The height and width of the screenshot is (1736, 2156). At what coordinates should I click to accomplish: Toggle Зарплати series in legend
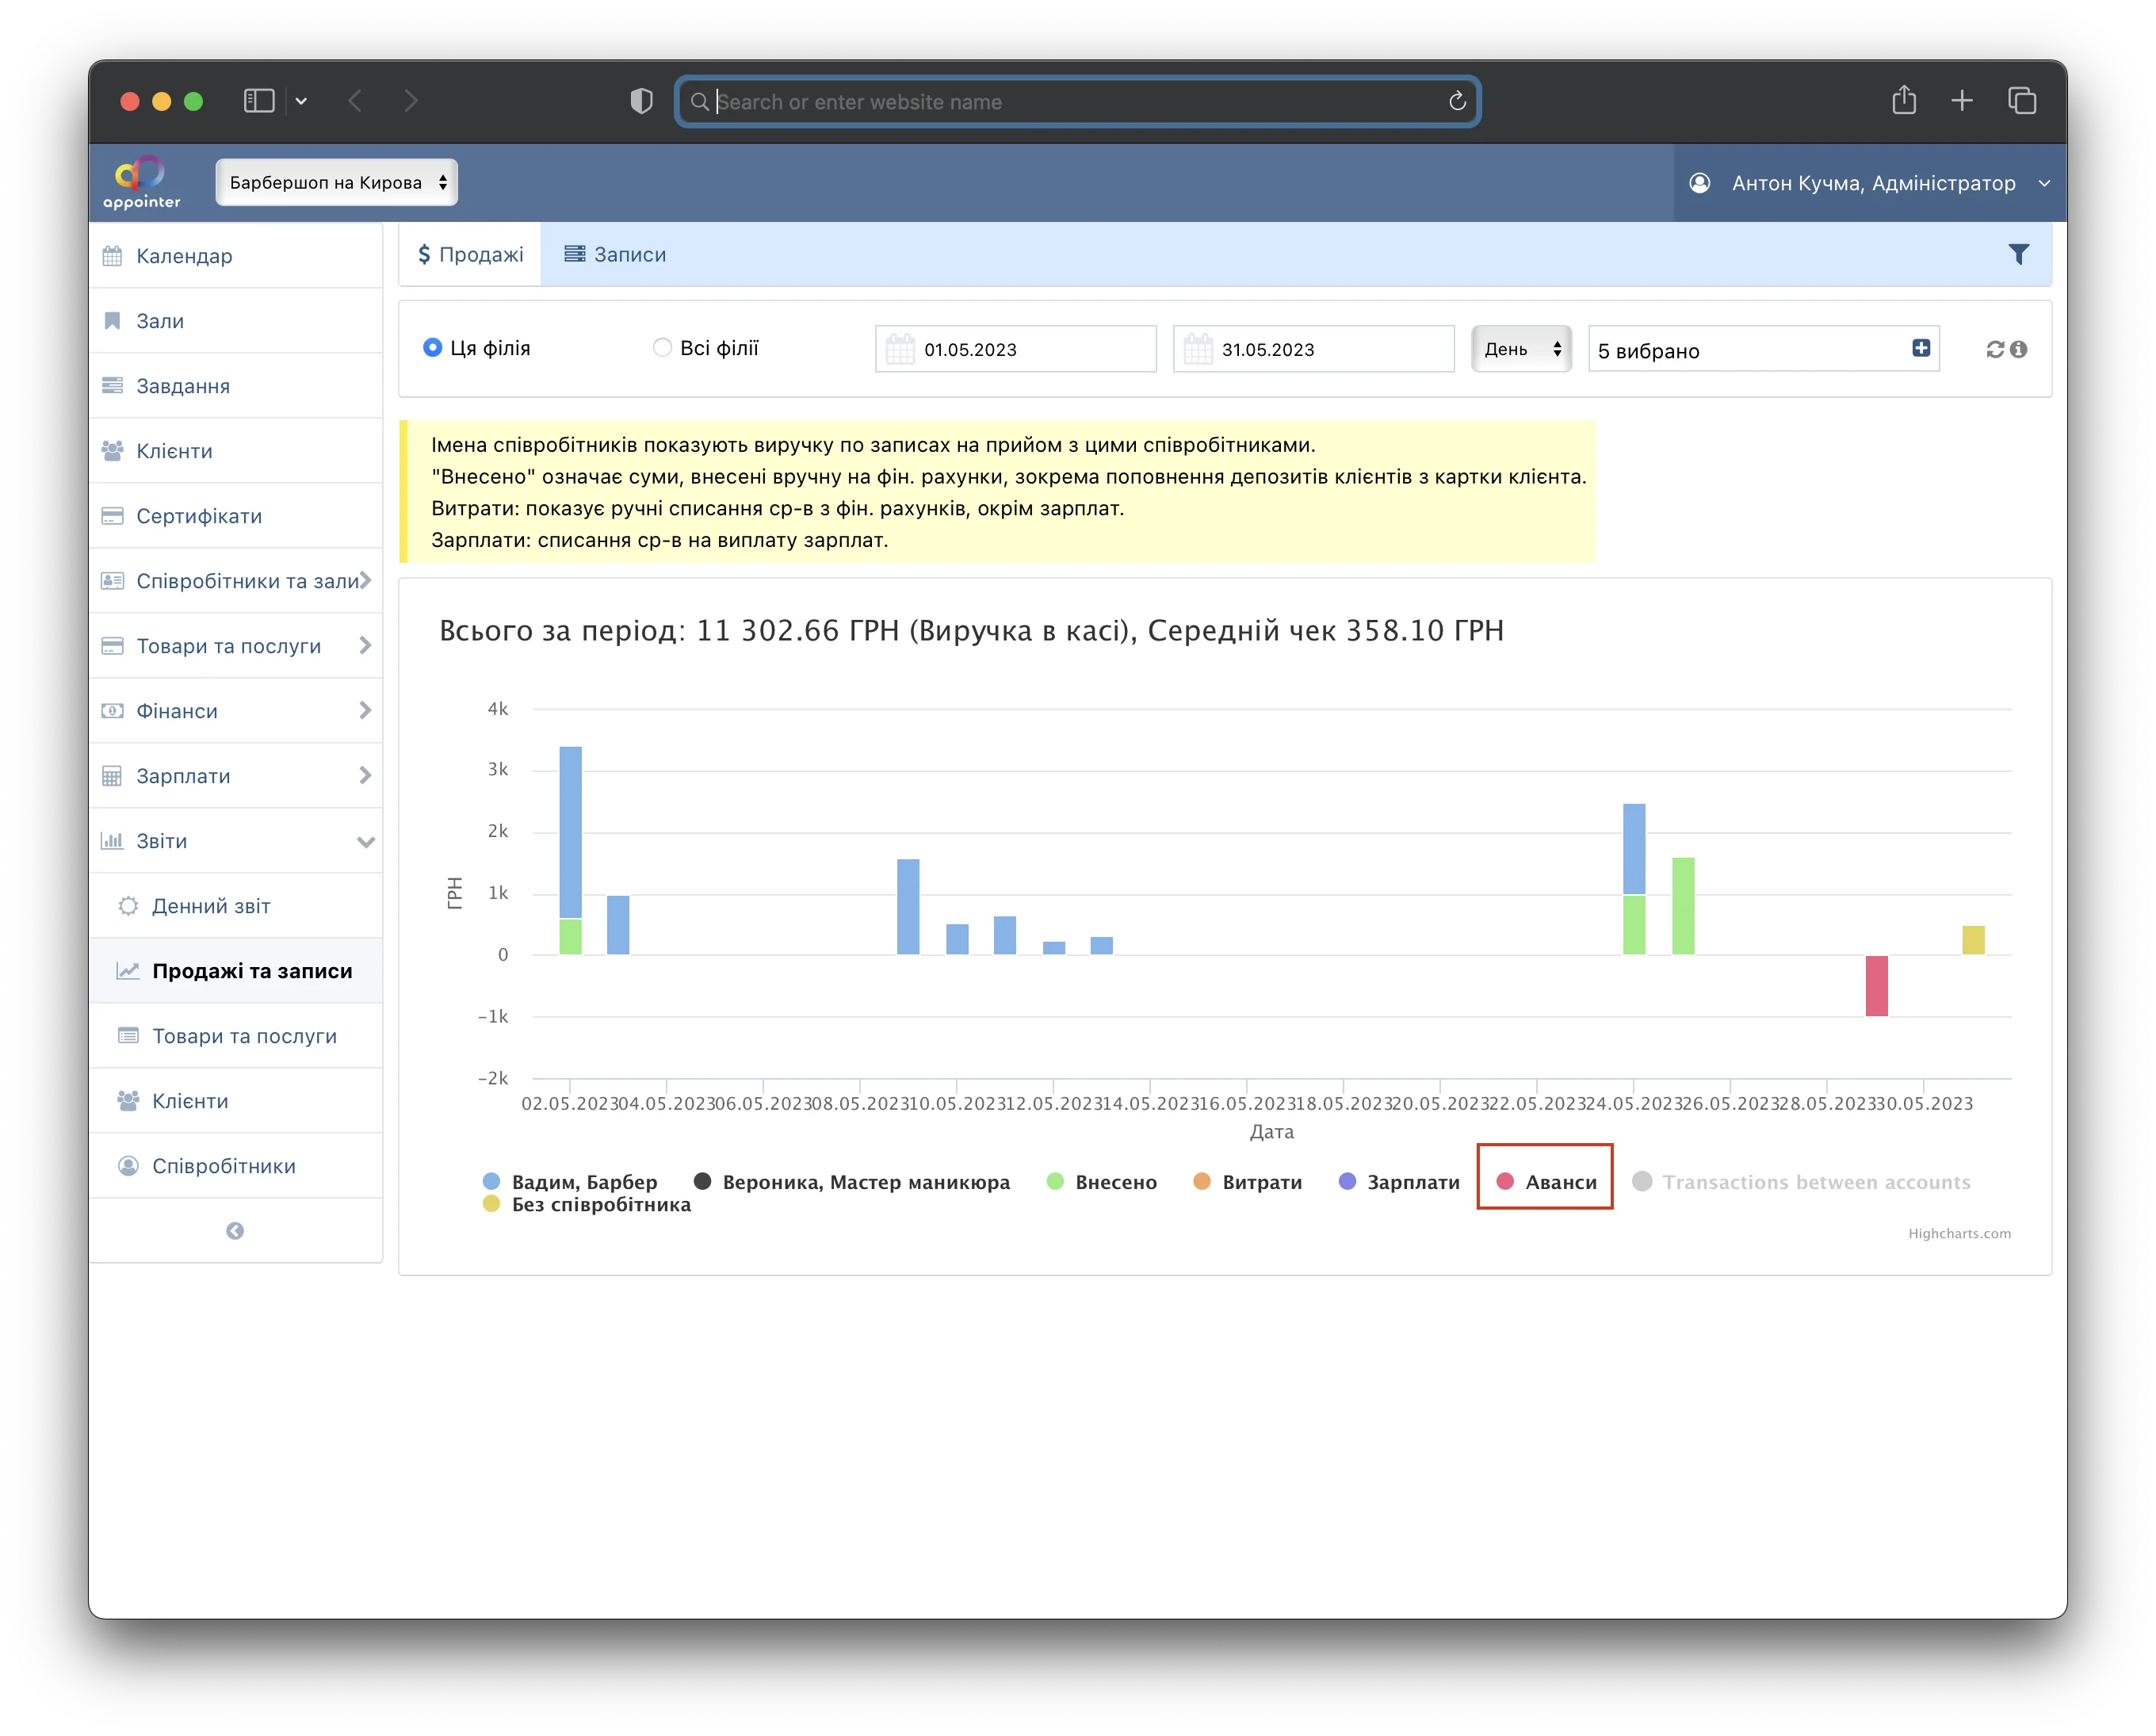pyautogui.click(x=1398, y=1181)
